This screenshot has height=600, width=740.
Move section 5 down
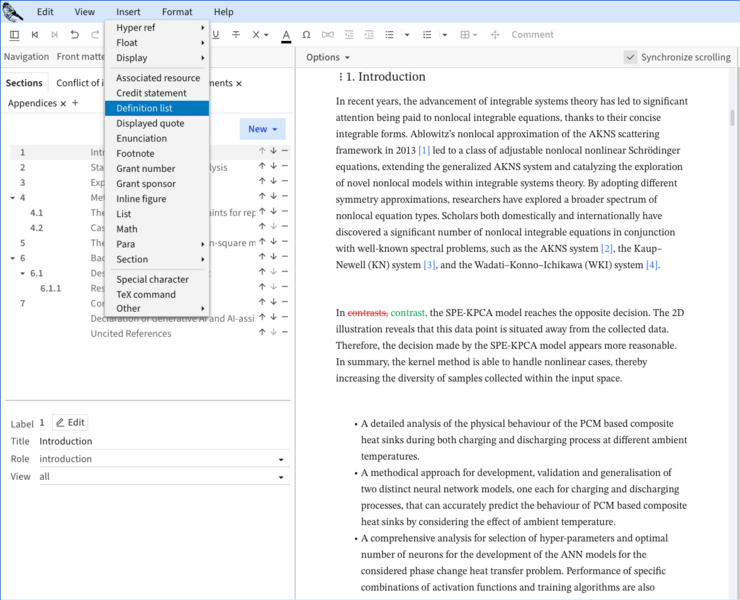[273, 241]
